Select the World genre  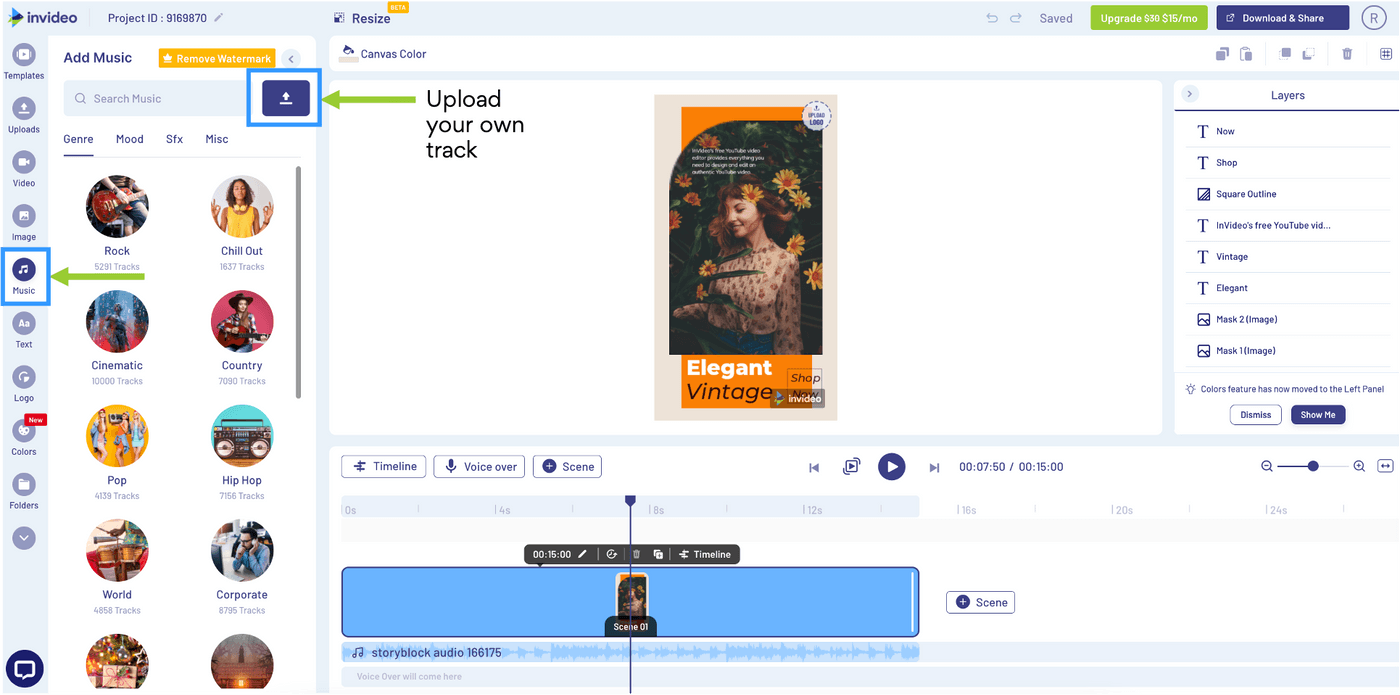click(117, 551)
